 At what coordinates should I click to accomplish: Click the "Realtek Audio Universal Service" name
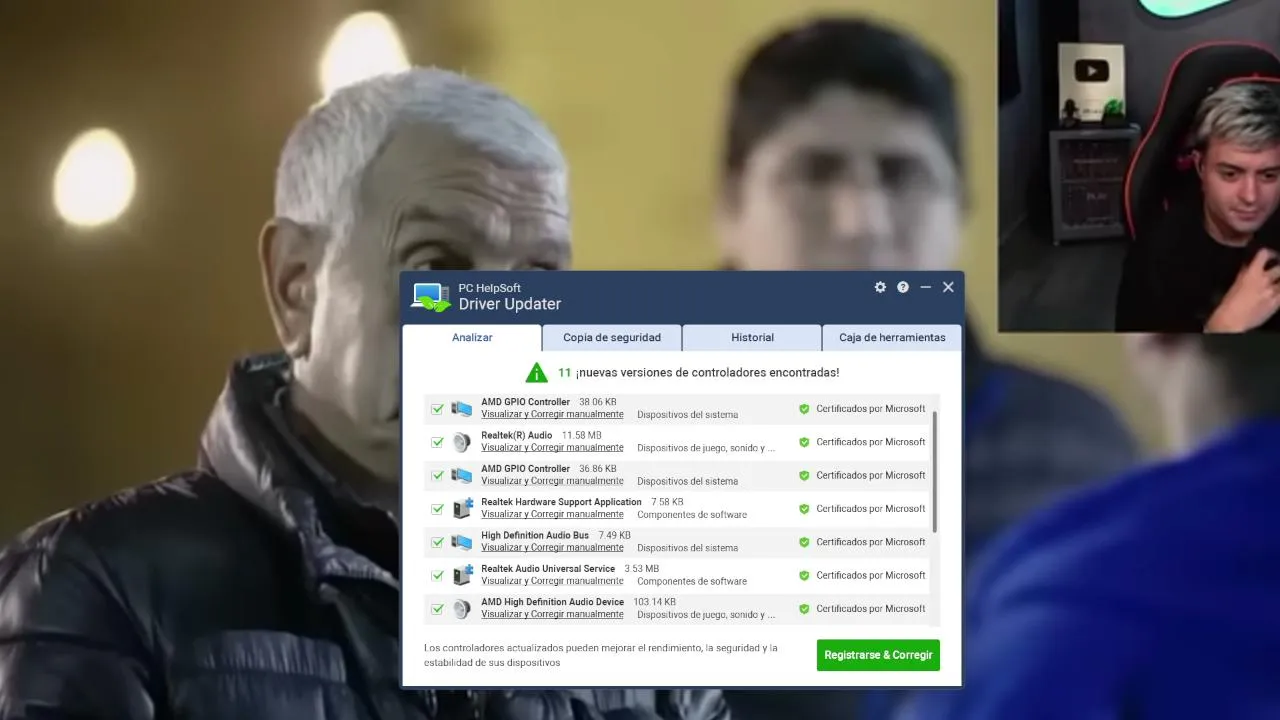tap(548, 569)
